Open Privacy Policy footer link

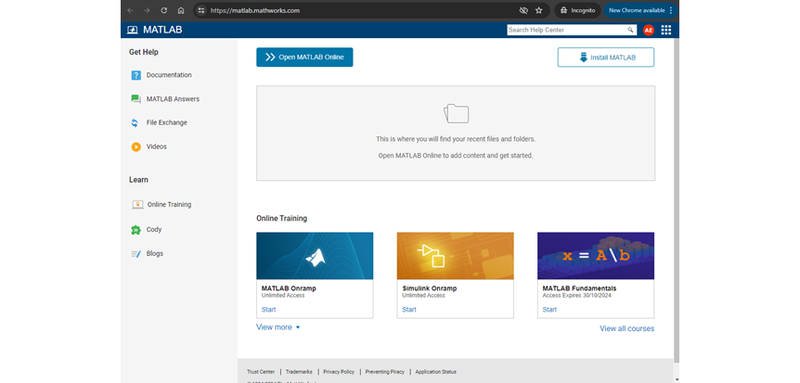(x=339, y=372)
